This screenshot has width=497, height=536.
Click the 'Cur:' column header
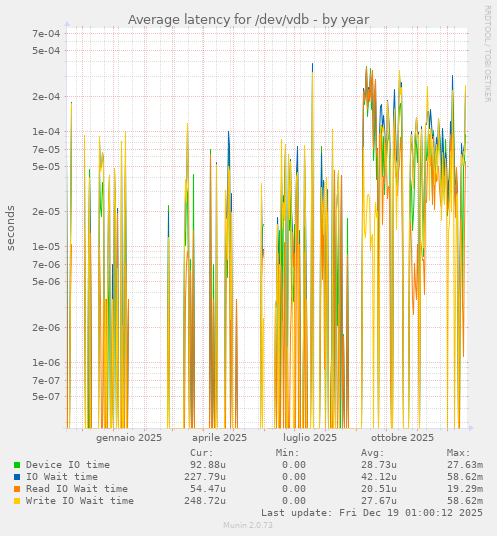[202, 453]
